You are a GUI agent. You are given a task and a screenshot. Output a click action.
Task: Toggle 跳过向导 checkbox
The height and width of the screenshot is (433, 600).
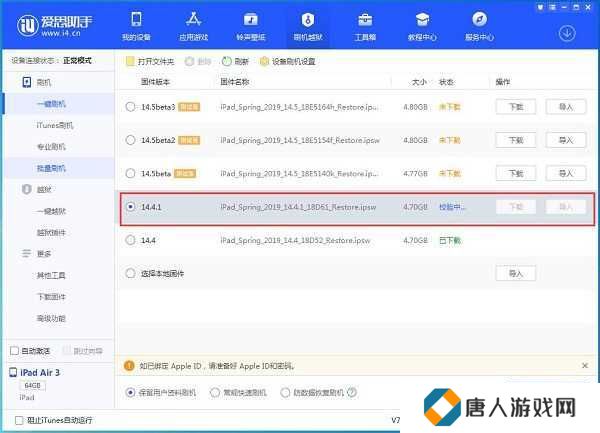(x=67, y=351)
